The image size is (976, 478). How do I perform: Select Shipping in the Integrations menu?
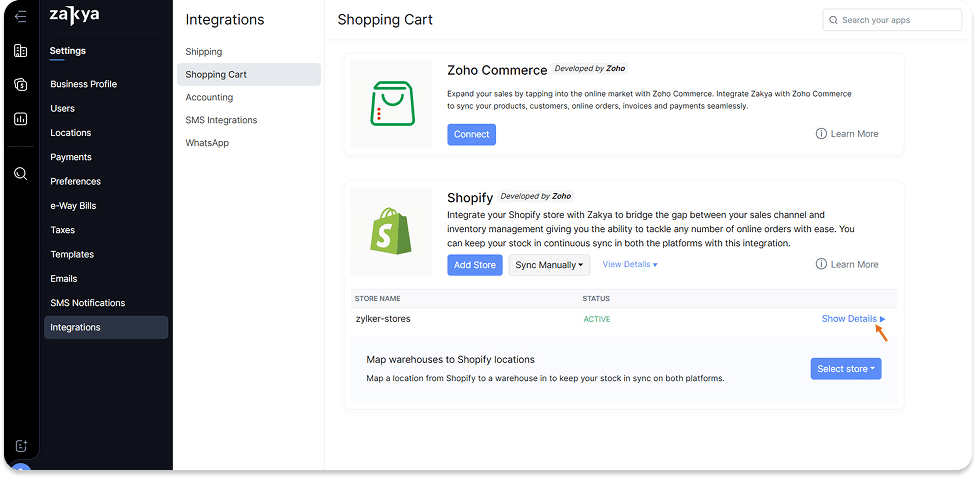(x=204, y=51)
